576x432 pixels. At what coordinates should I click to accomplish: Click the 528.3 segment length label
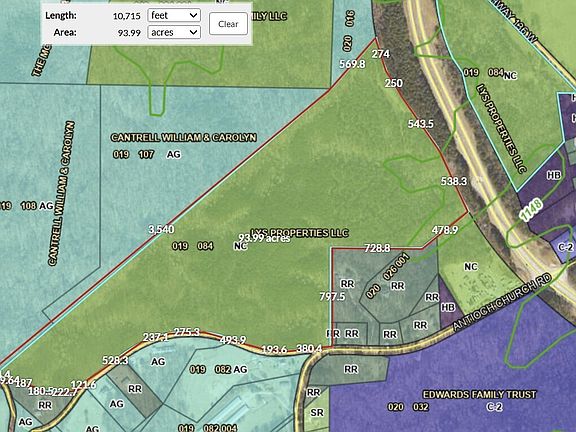pos(115,360)
